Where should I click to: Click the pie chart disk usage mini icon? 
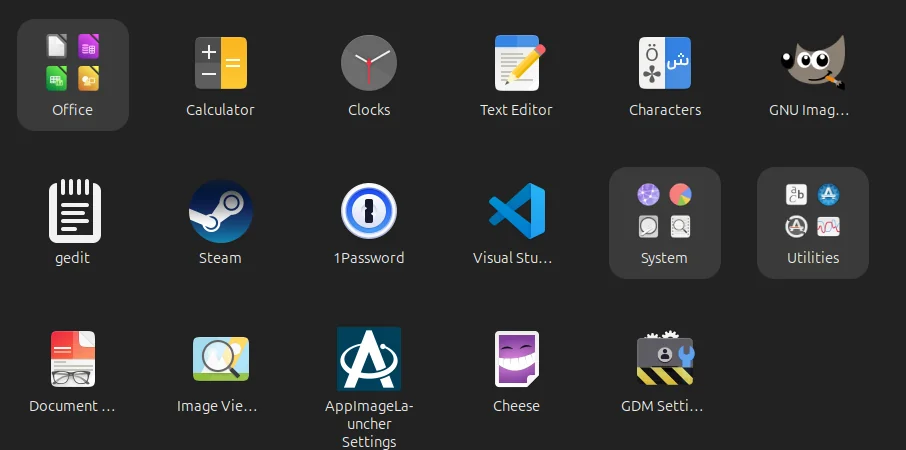[x=681, y=194]
